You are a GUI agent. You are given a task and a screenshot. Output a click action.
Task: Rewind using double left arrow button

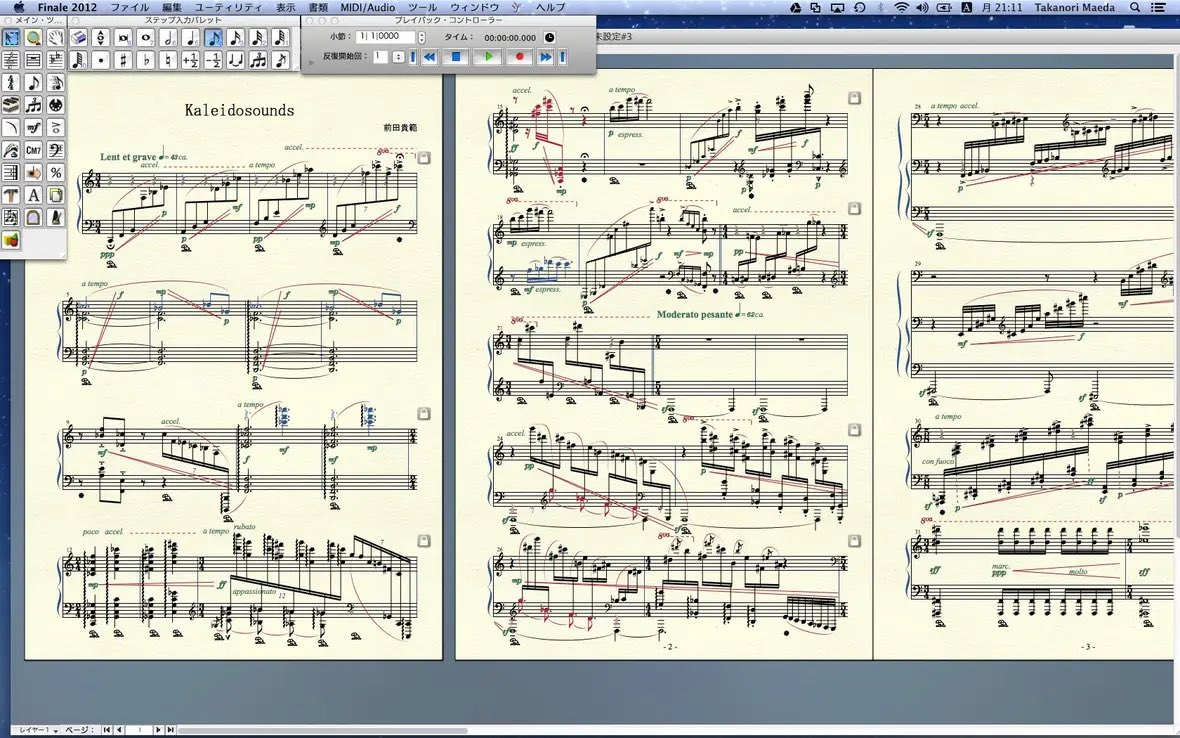(429, 57)
